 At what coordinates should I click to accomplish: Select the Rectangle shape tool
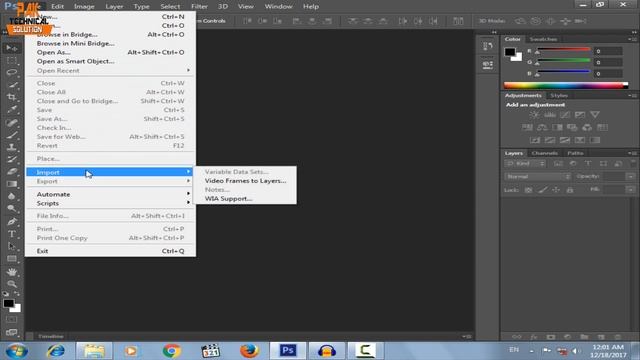[11, 259]
